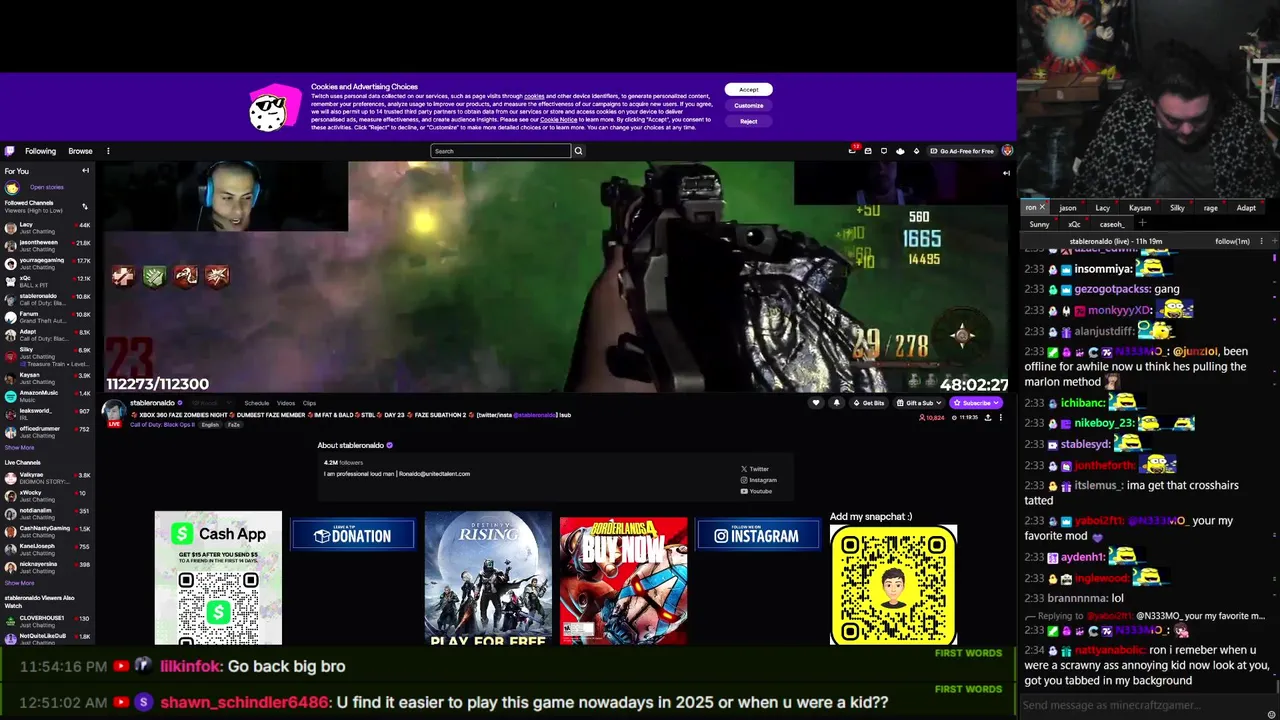Switch to the Silky chat tab

[x=1177, y=208]
